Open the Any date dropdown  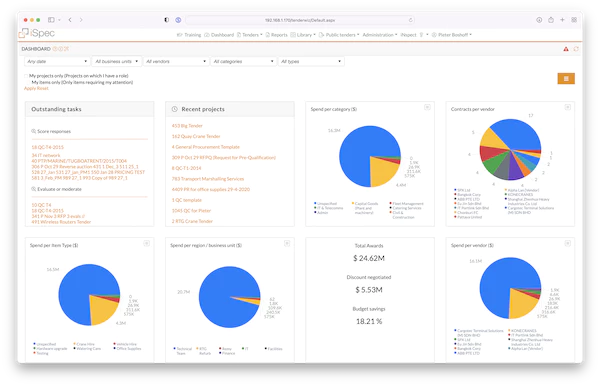pyautogui.click(x=57, y=61)
